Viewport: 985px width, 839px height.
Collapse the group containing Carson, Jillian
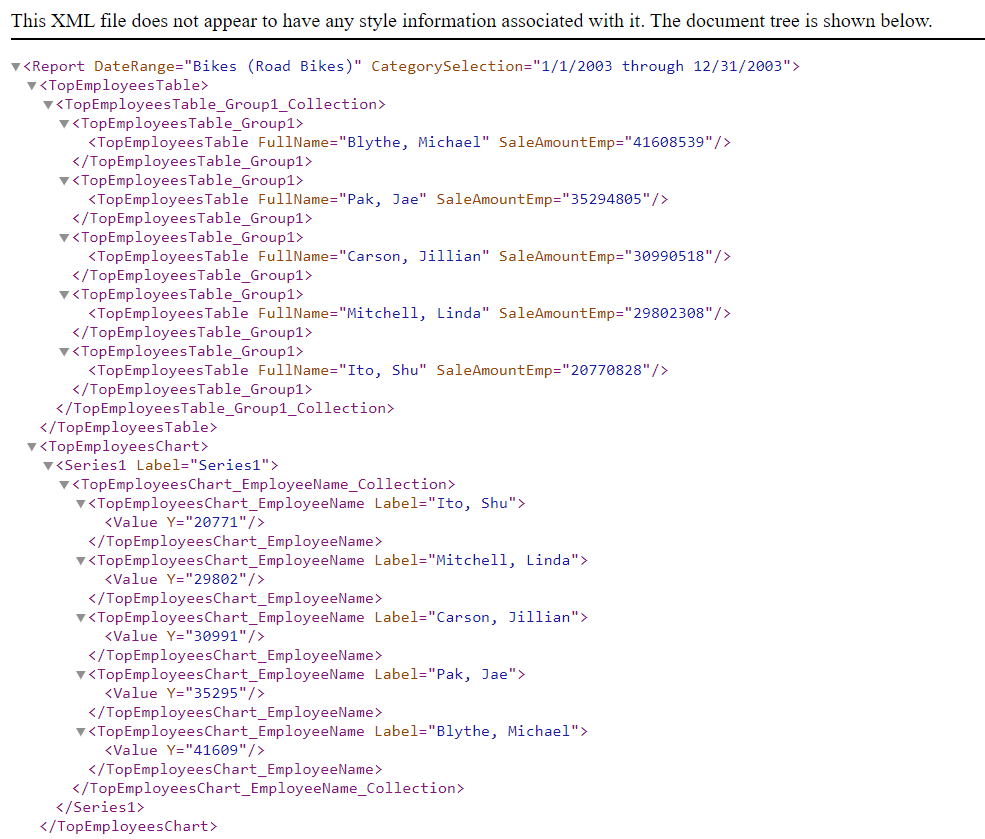[x=63, y=237]
